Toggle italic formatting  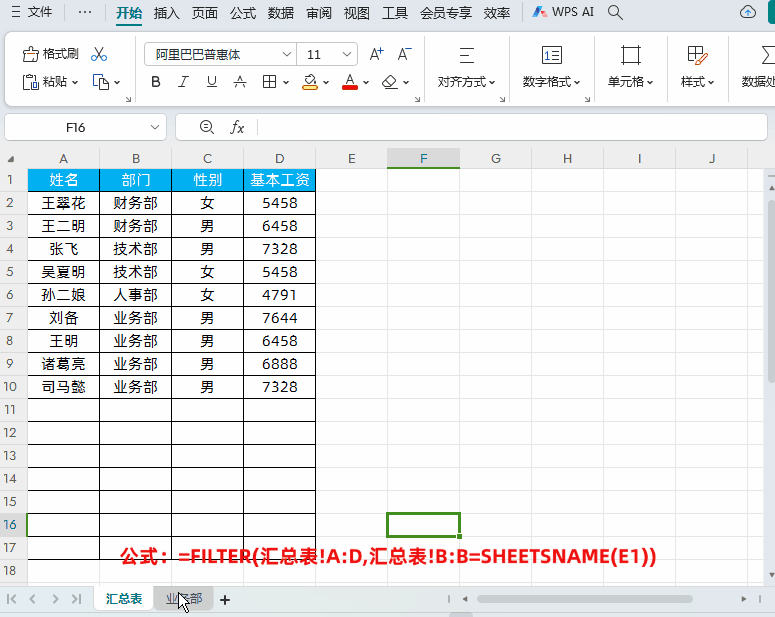pyautogui.click(x=183, y=82)
